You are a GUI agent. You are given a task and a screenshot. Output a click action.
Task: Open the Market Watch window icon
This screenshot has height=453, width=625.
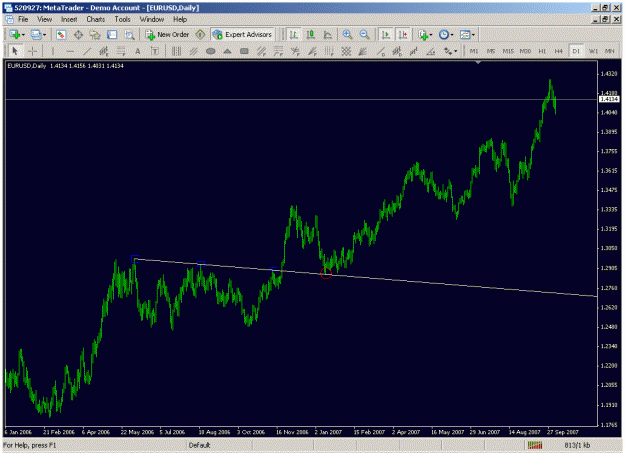tap(61, 35)
